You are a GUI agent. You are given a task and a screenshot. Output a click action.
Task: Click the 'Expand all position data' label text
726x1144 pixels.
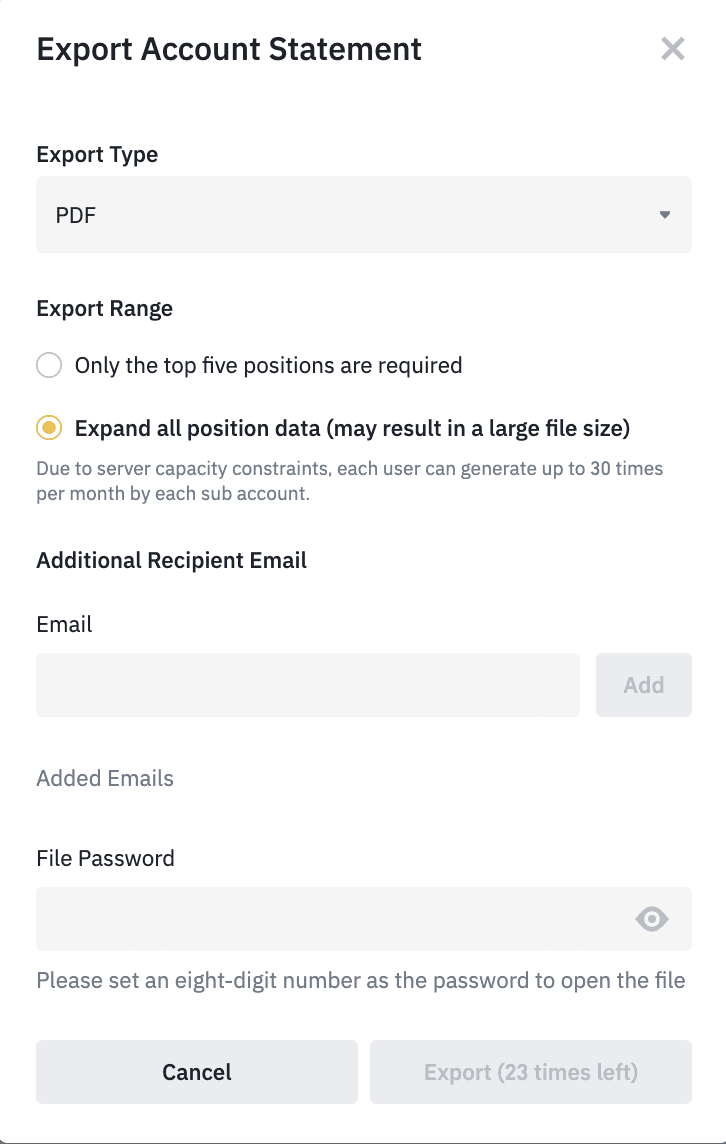(x=352, y=428)
